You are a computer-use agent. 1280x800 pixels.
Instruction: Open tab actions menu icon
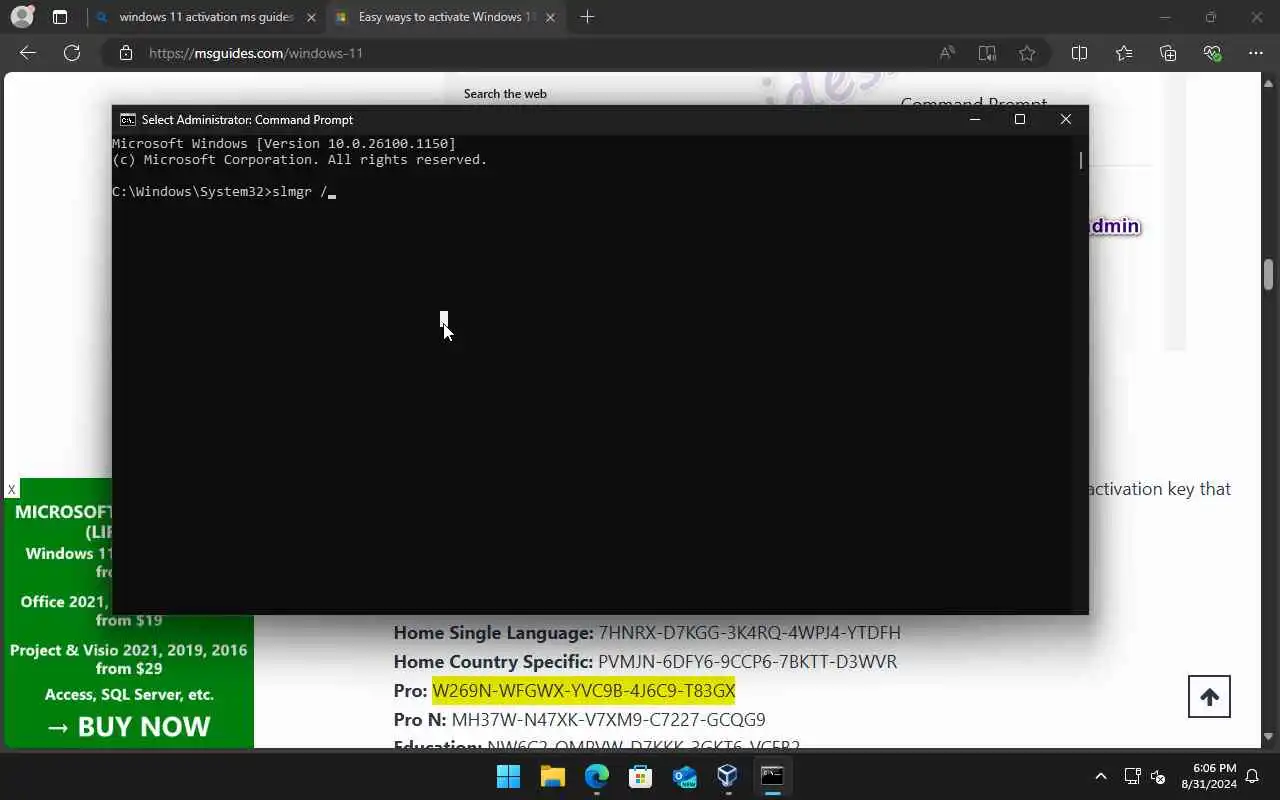(60, 17)
